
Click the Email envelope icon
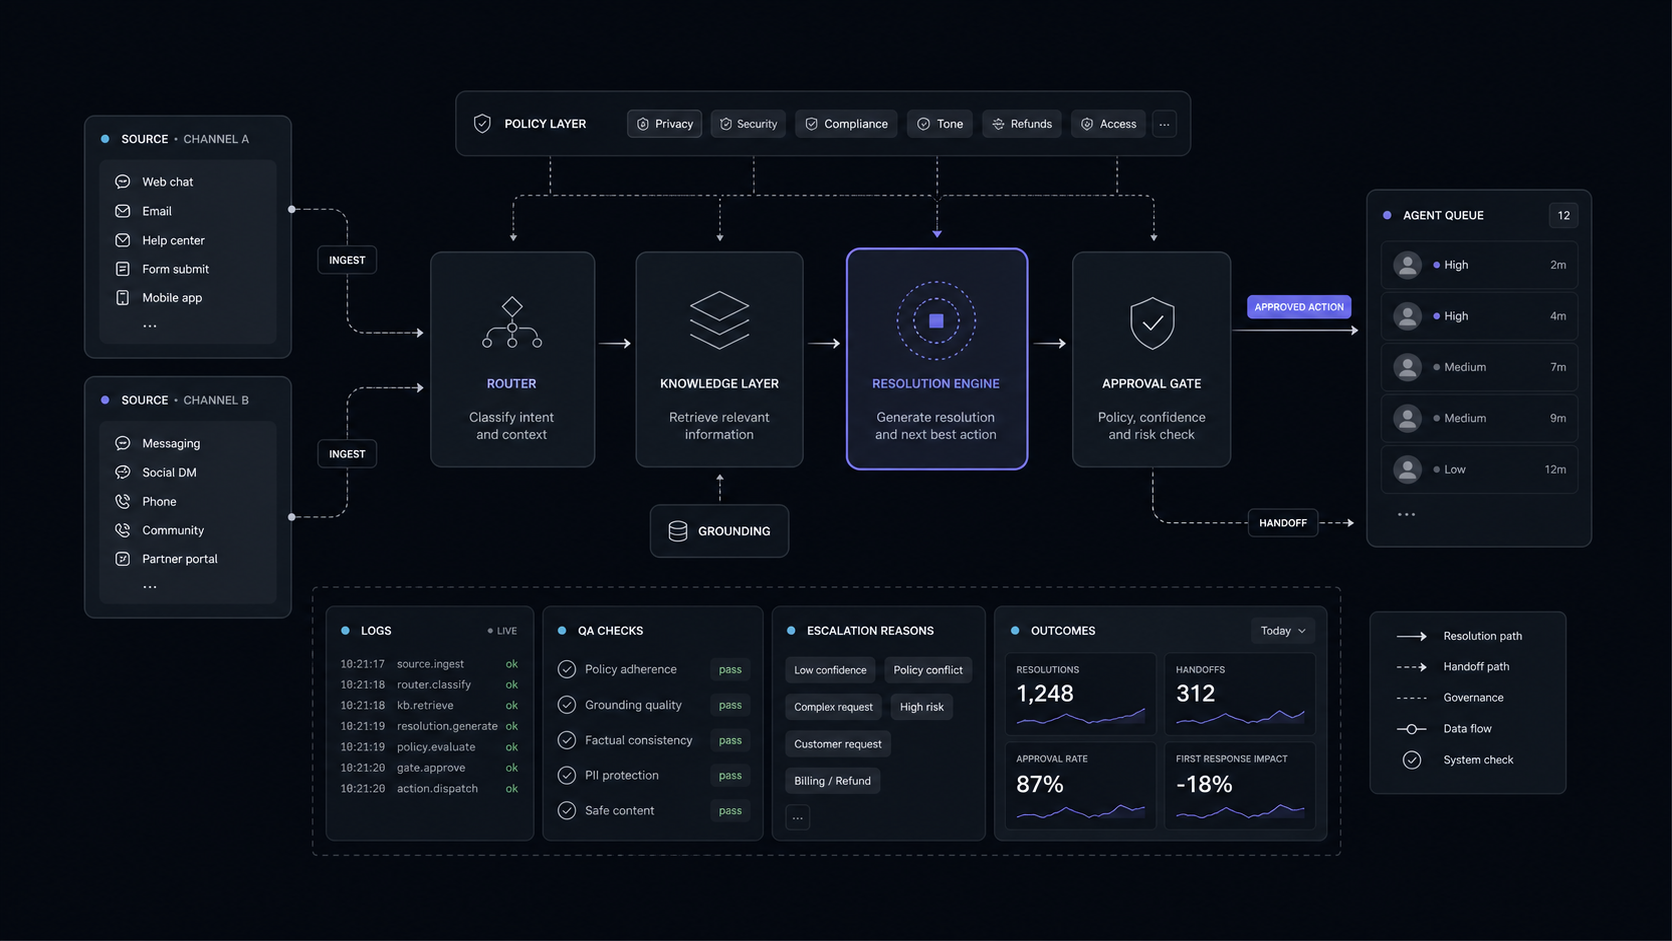tap(123, 211)
